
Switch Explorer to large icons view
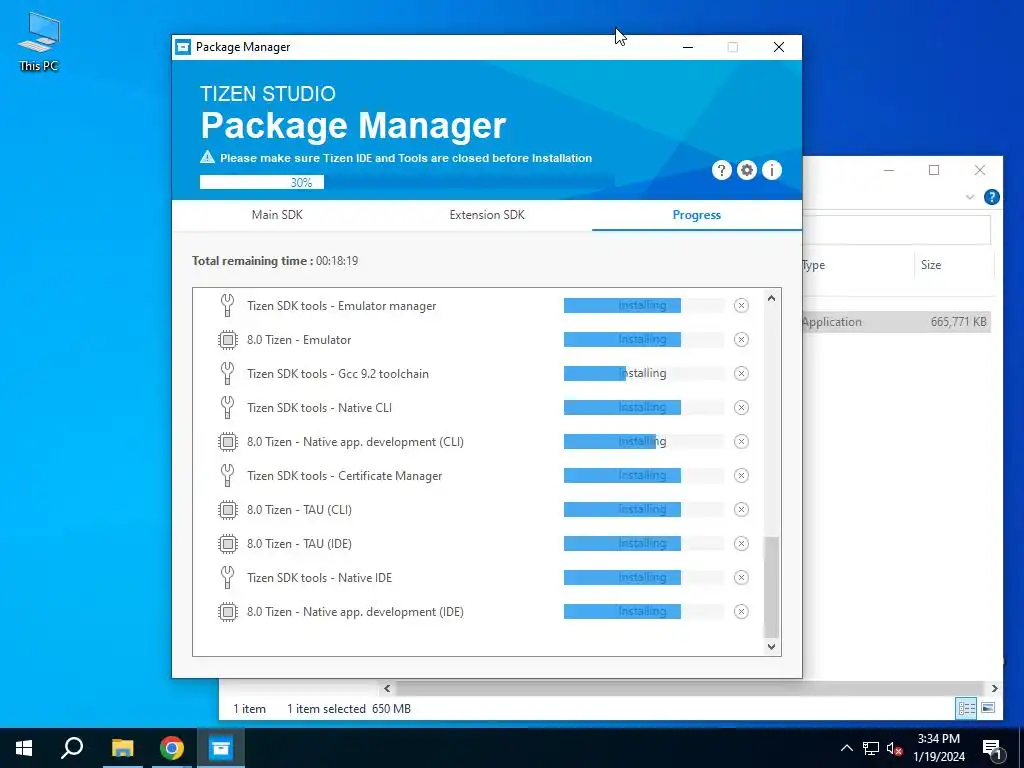(988, 708)
